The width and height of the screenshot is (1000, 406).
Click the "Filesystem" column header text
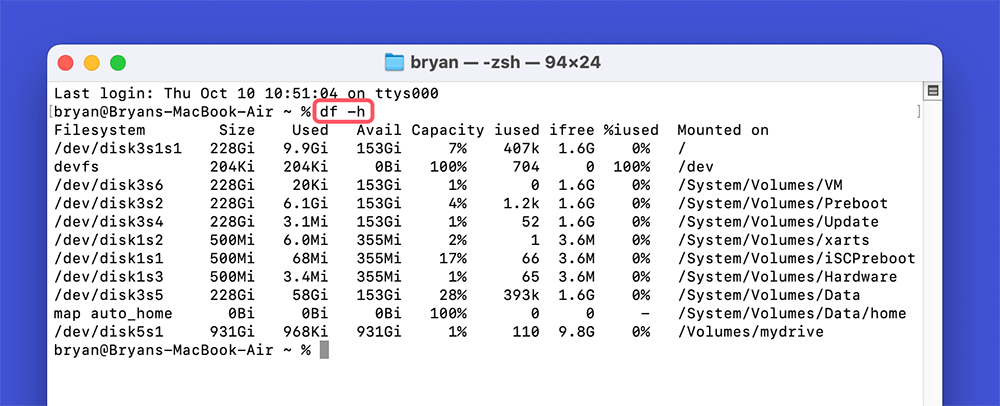tap(99, 130)
